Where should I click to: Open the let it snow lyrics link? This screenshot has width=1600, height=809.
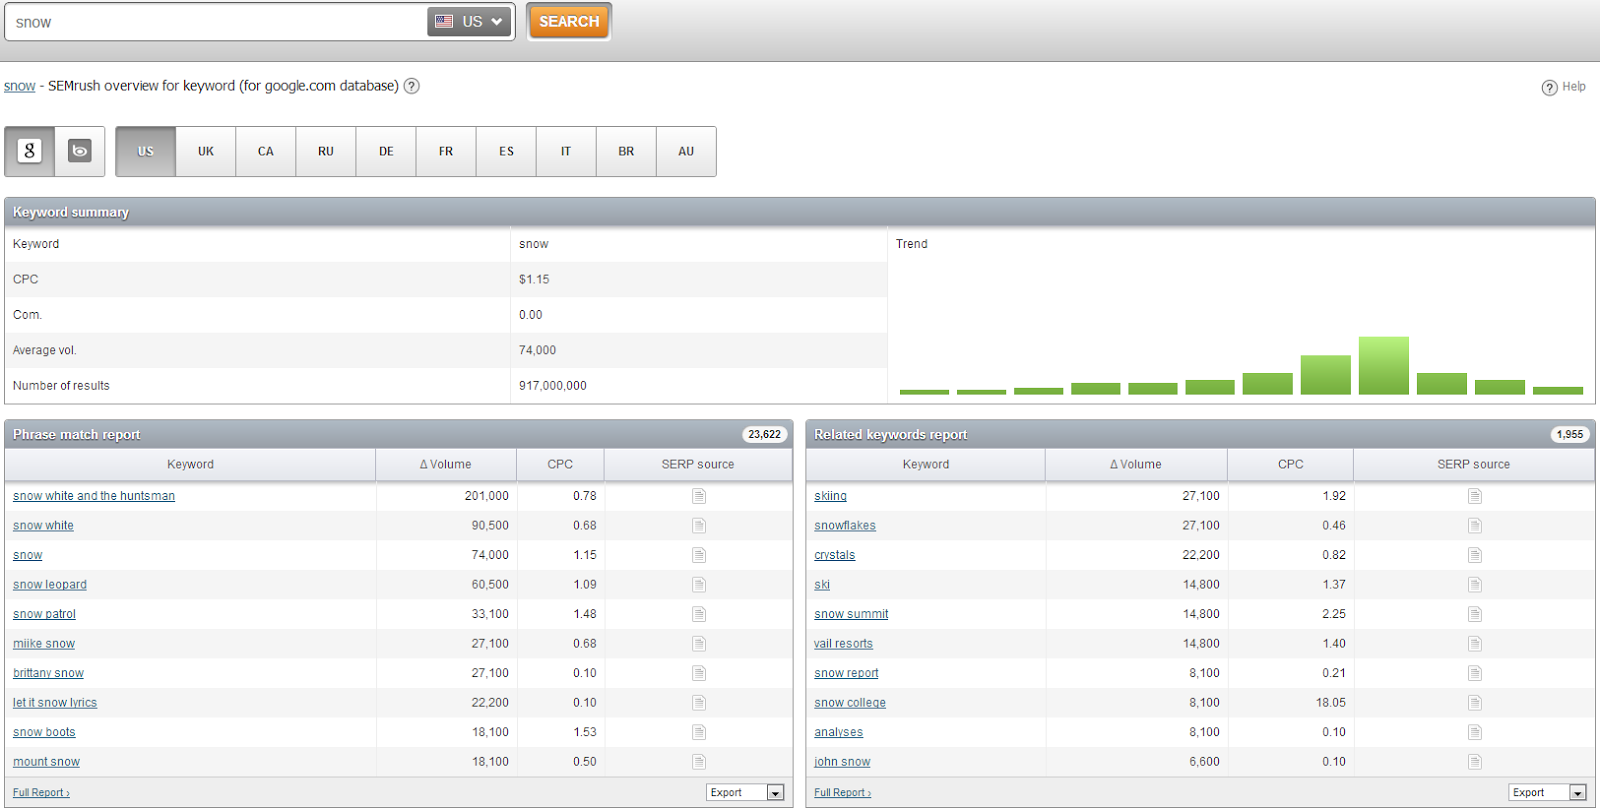pyautogui.click(x=55, y=703)
